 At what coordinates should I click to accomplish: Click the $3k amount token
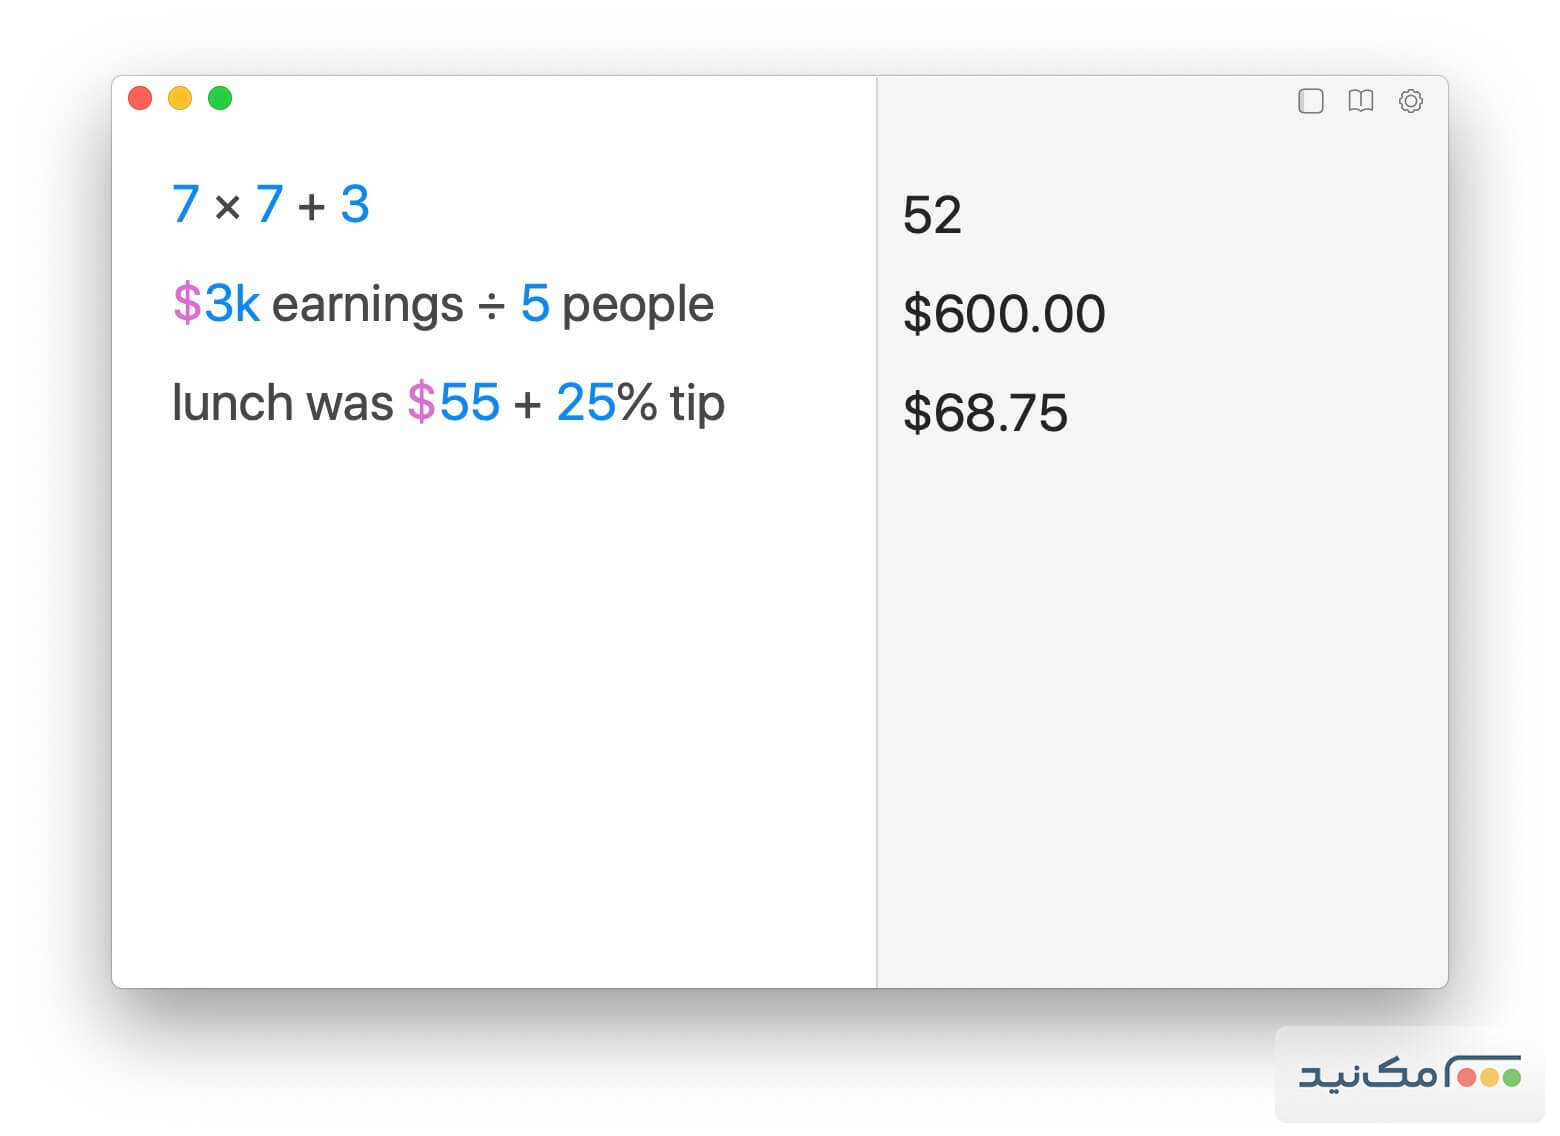click(216, 304)
